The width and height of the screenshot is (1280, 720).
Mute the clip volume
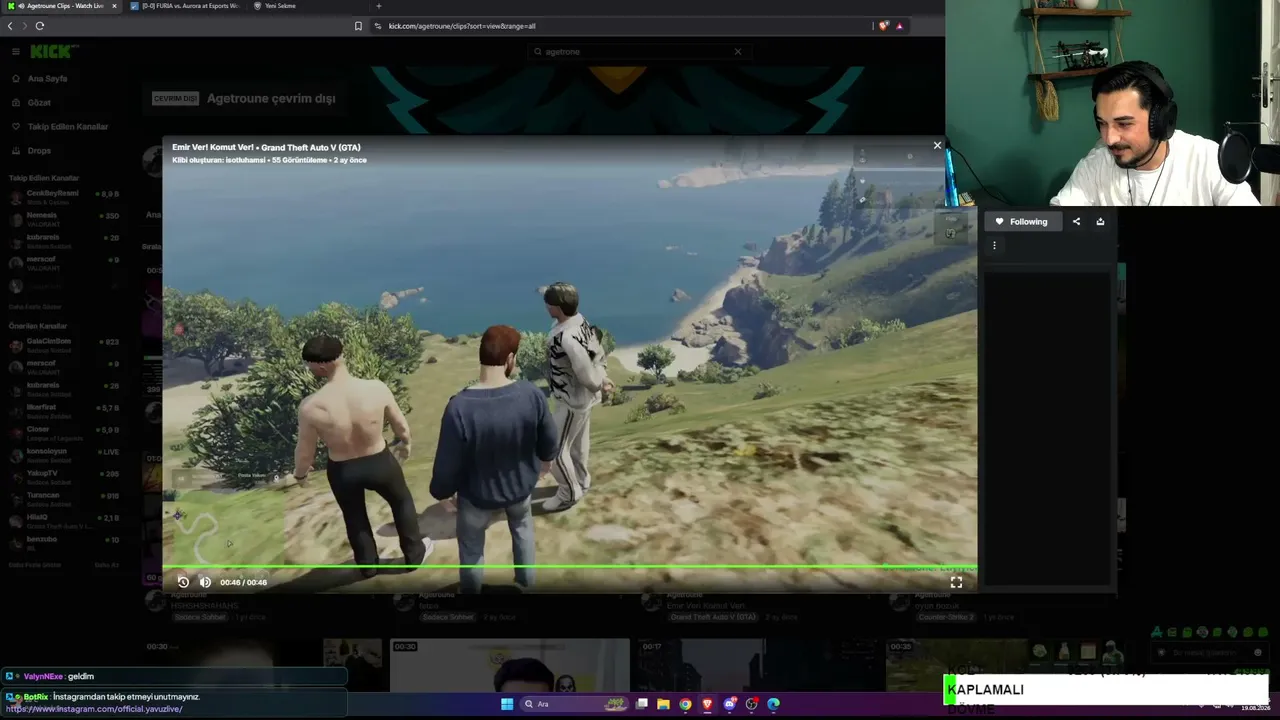(x=205, y=582)
